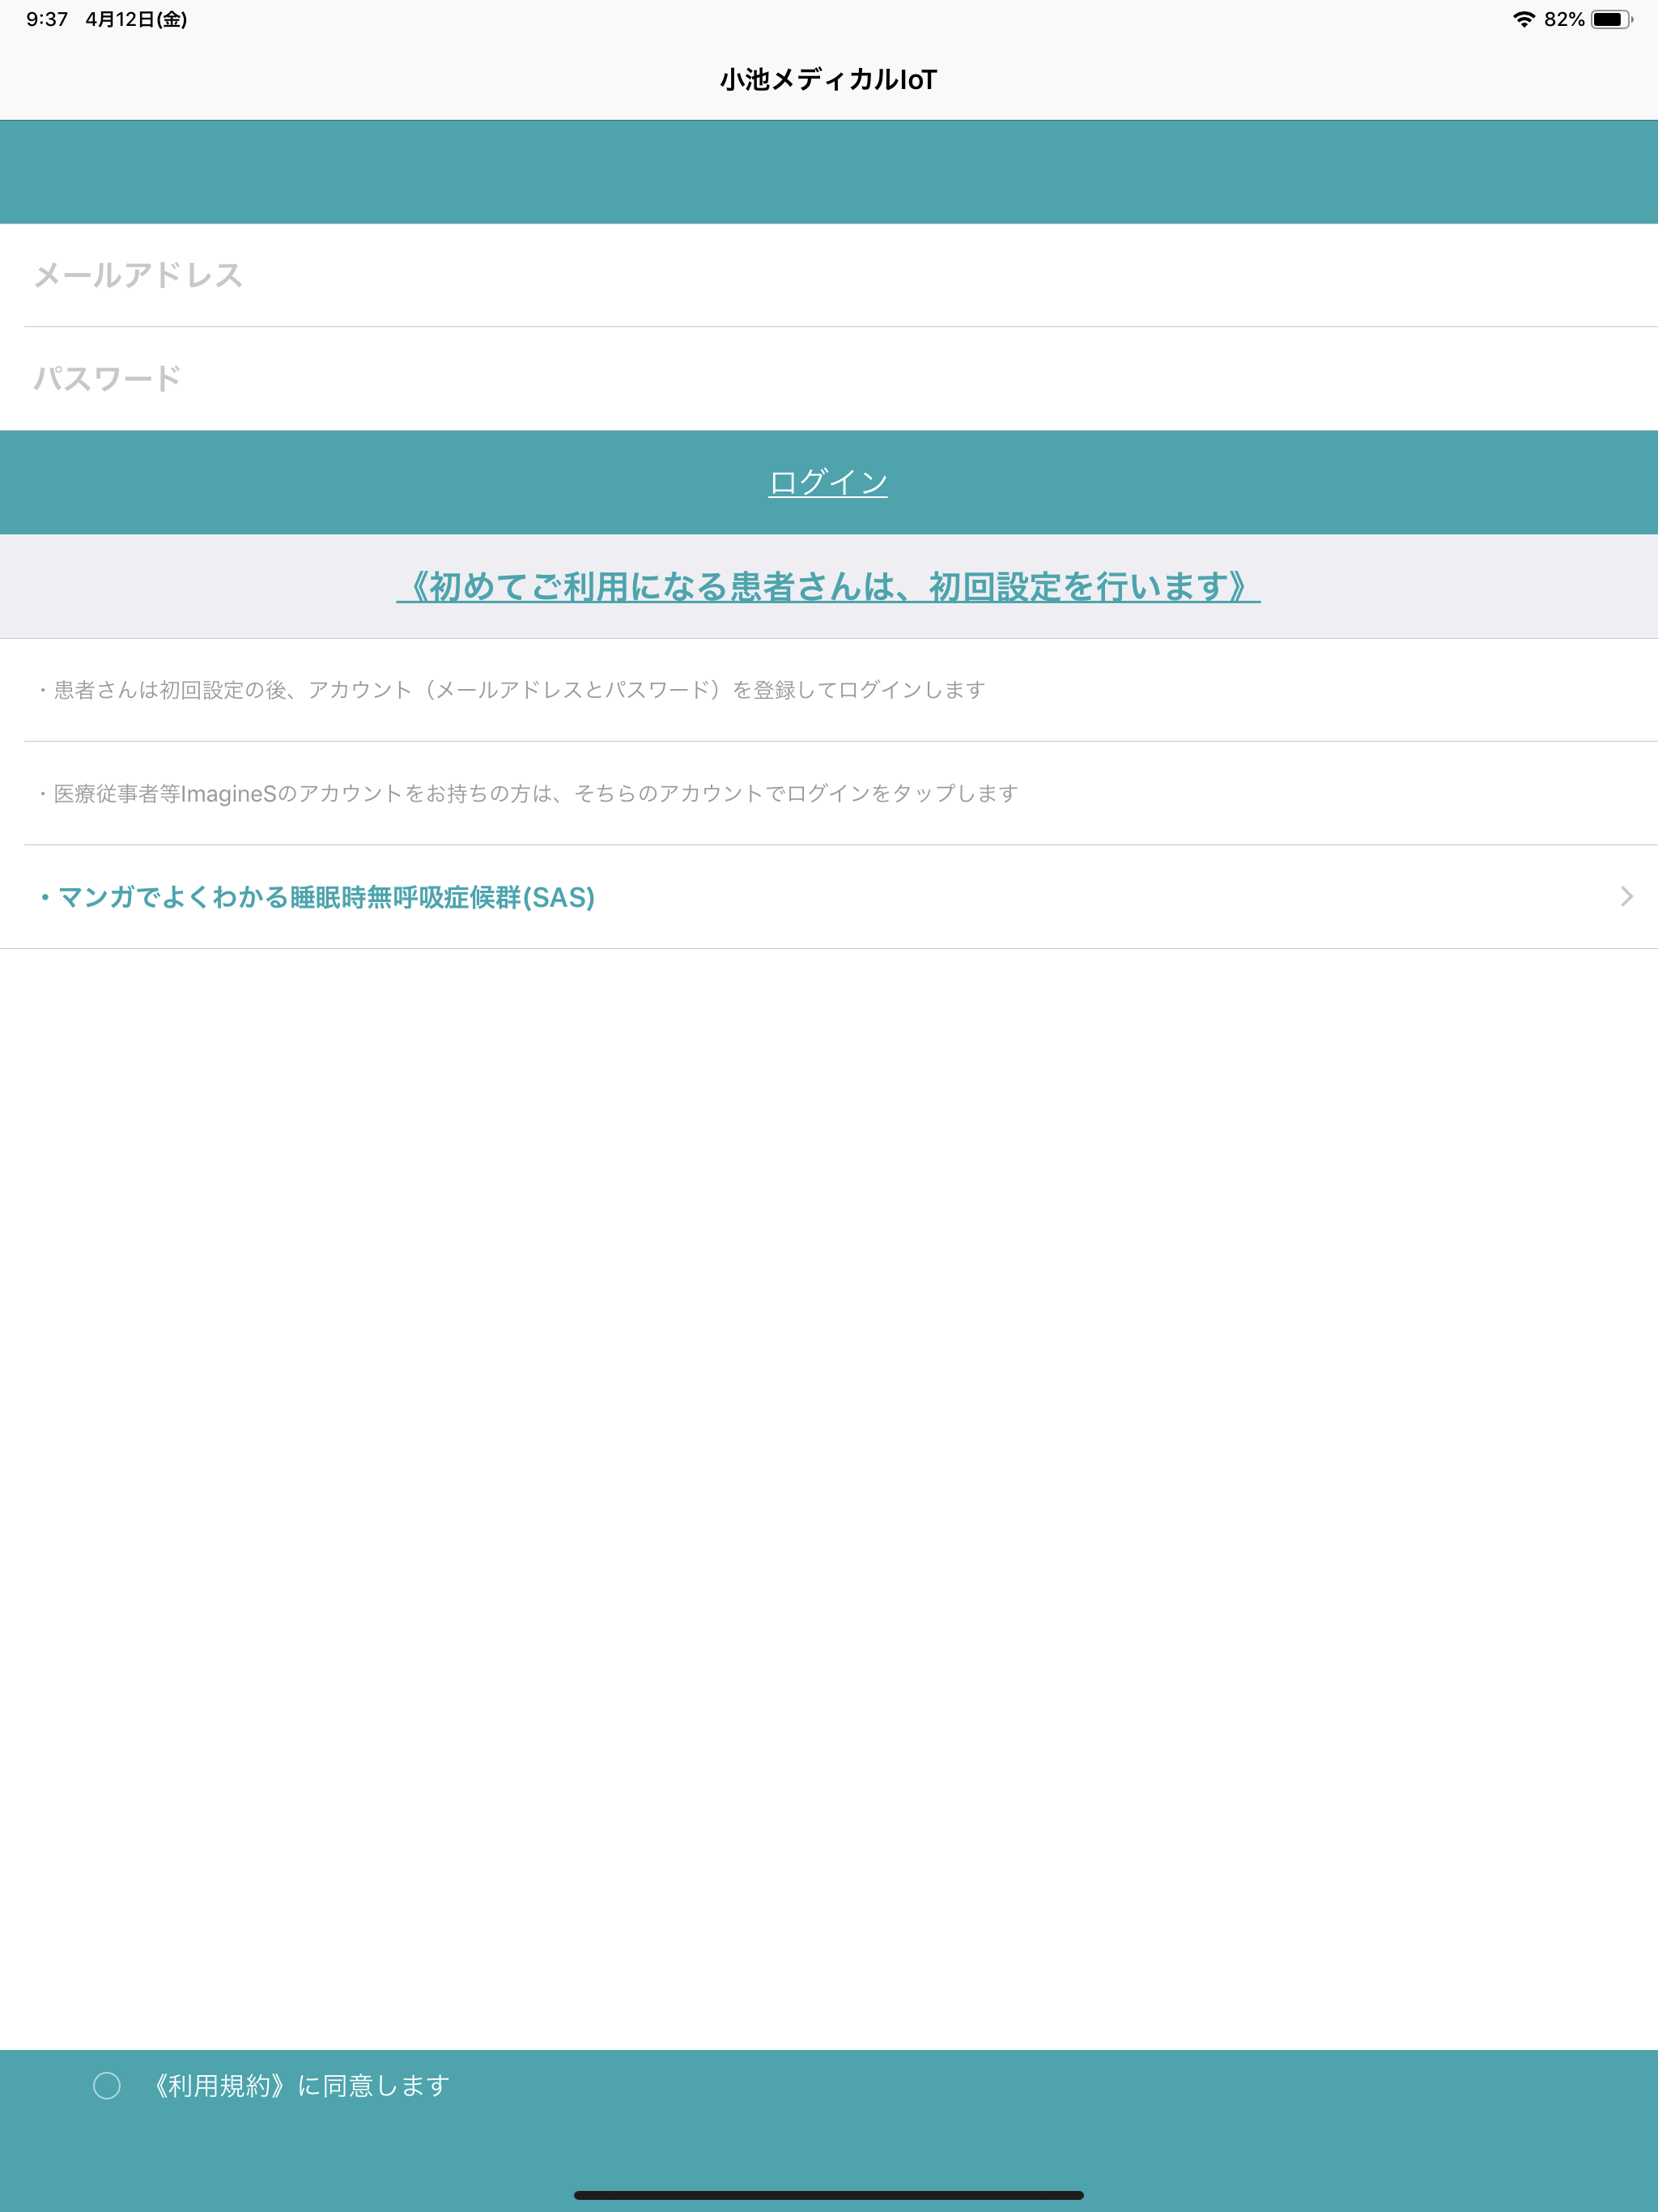
Task: Enable agreement to the terms of service
Action: tap(107, 2085)
